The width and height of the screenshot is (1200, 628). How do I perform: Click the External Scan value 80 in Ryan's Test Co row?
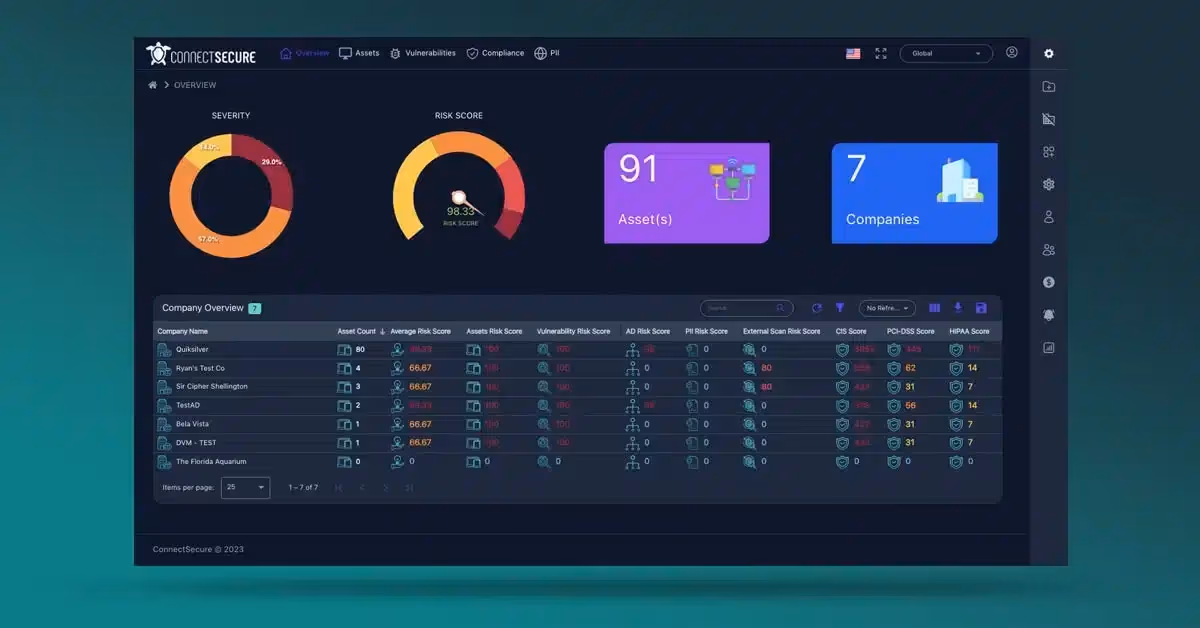[x=766, y=368]
